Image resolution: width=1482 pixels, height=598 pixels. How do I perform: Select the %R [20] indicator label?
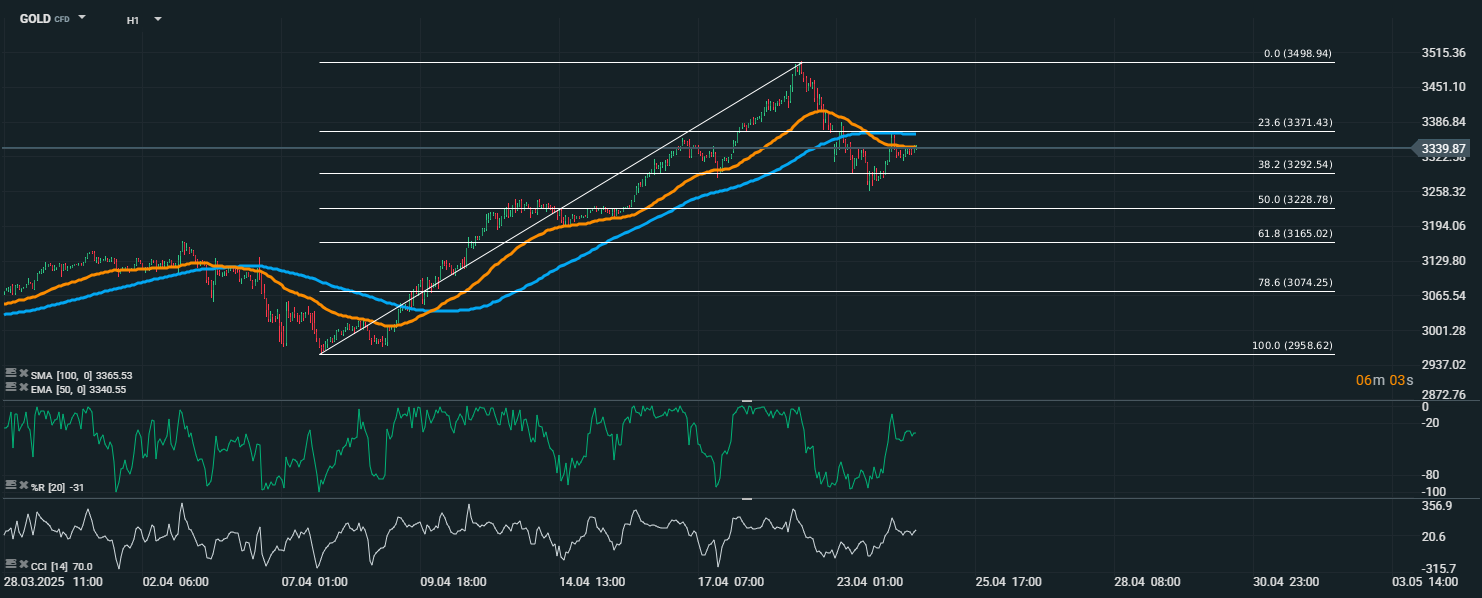(x=55, y=486)
